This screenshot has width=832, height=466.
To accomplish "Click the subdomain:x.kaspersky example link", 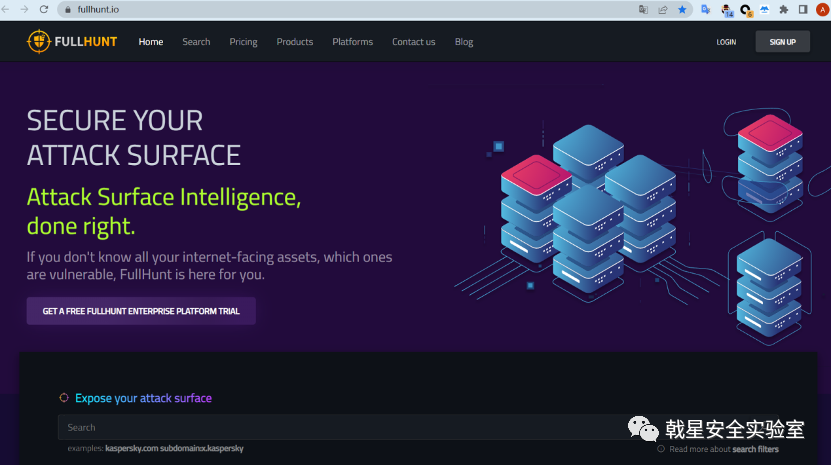I will click(x=202, y=448).
